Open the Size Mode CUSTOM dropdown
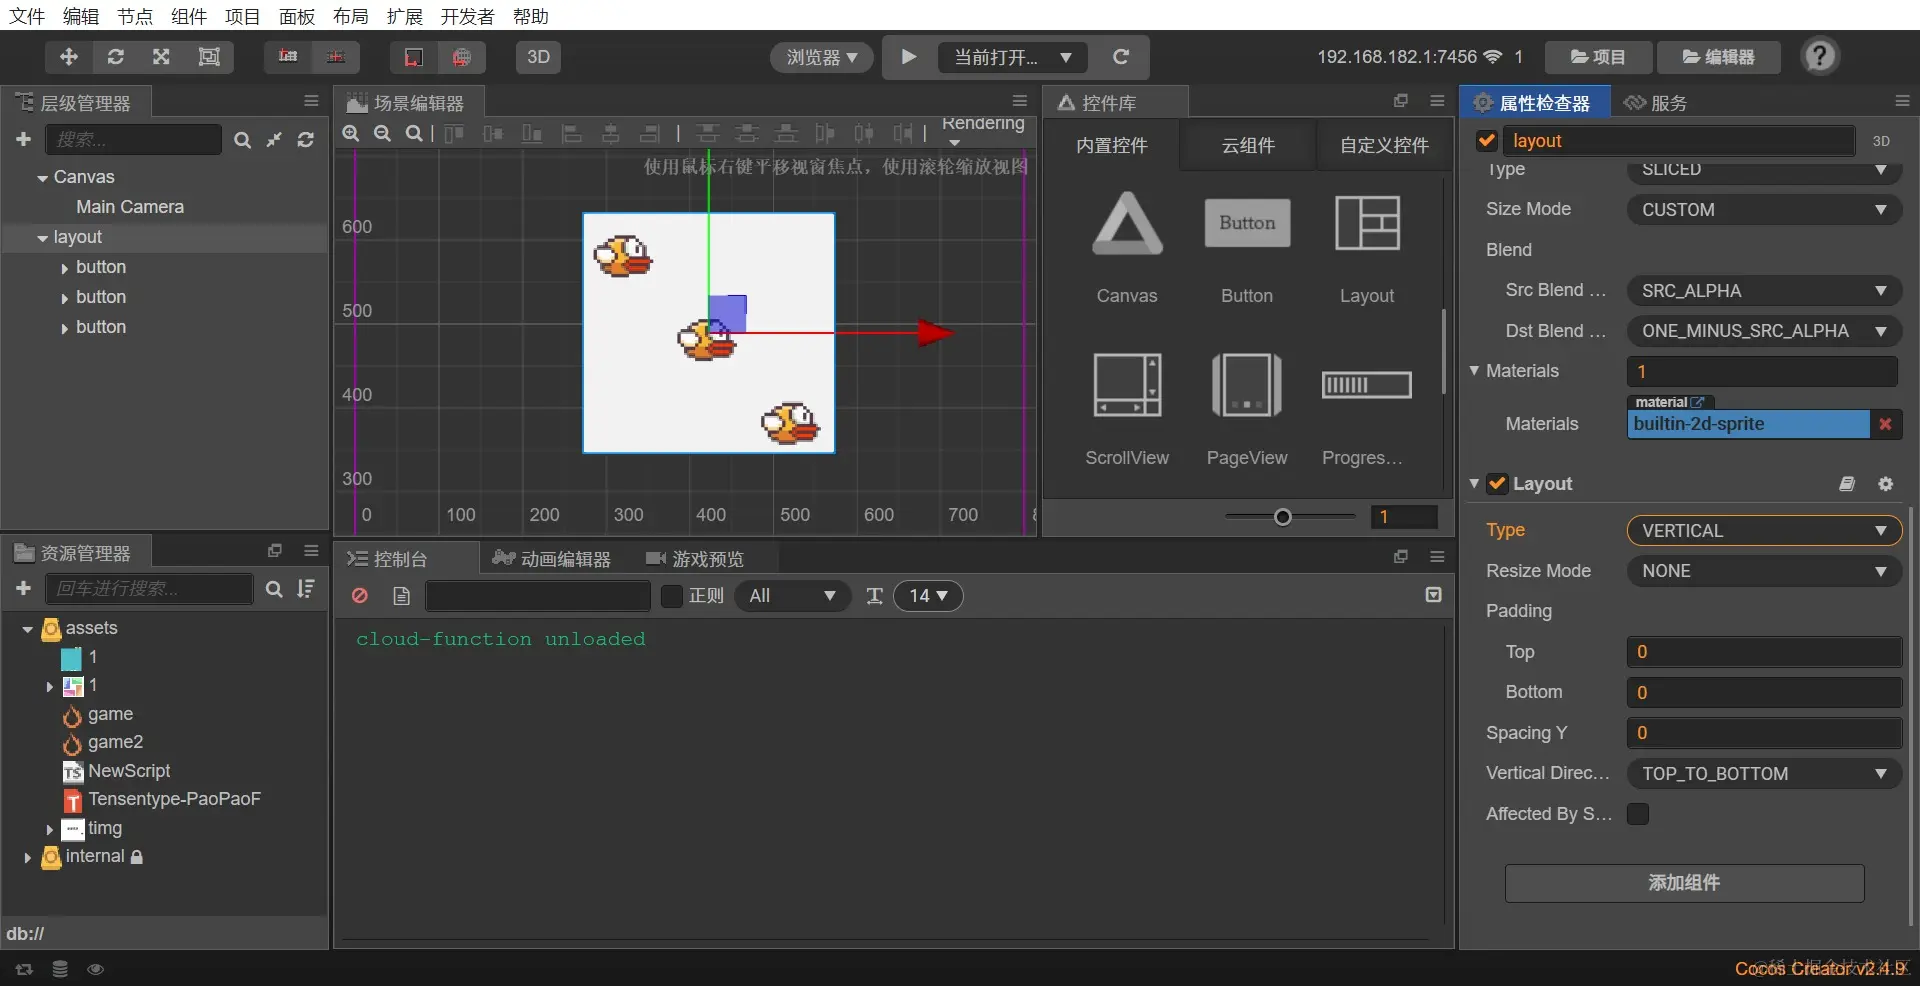1920x986 pixels. (1764, 210)
